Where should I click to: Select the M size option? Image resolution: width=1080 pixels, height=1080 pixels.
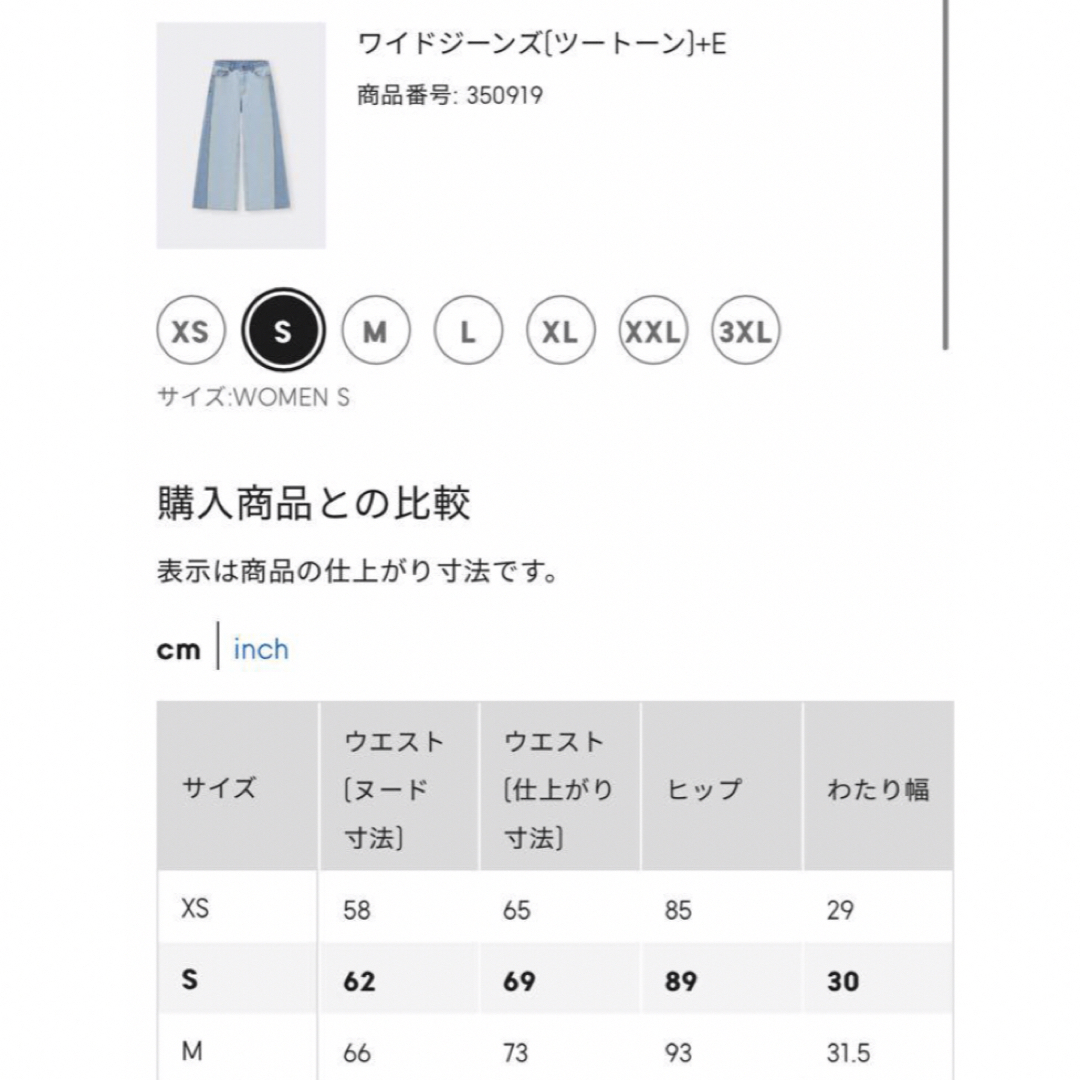coord(375,331)
